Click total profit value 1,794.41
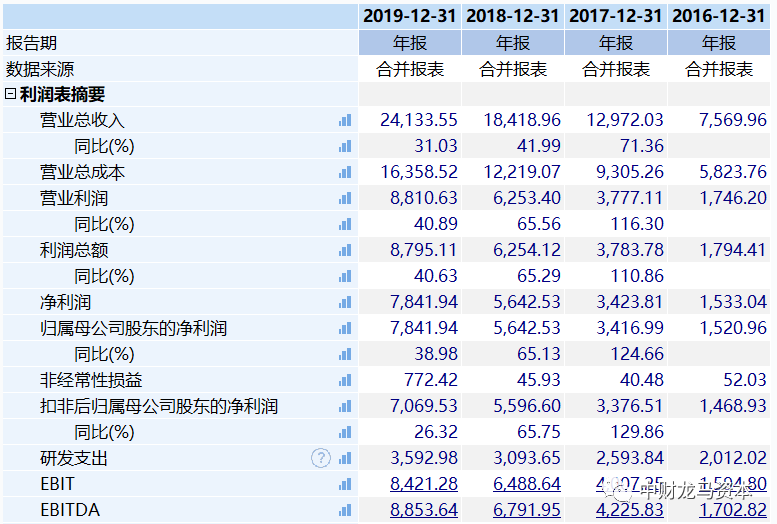Screen dimensions: 777x524 (733, 250)
